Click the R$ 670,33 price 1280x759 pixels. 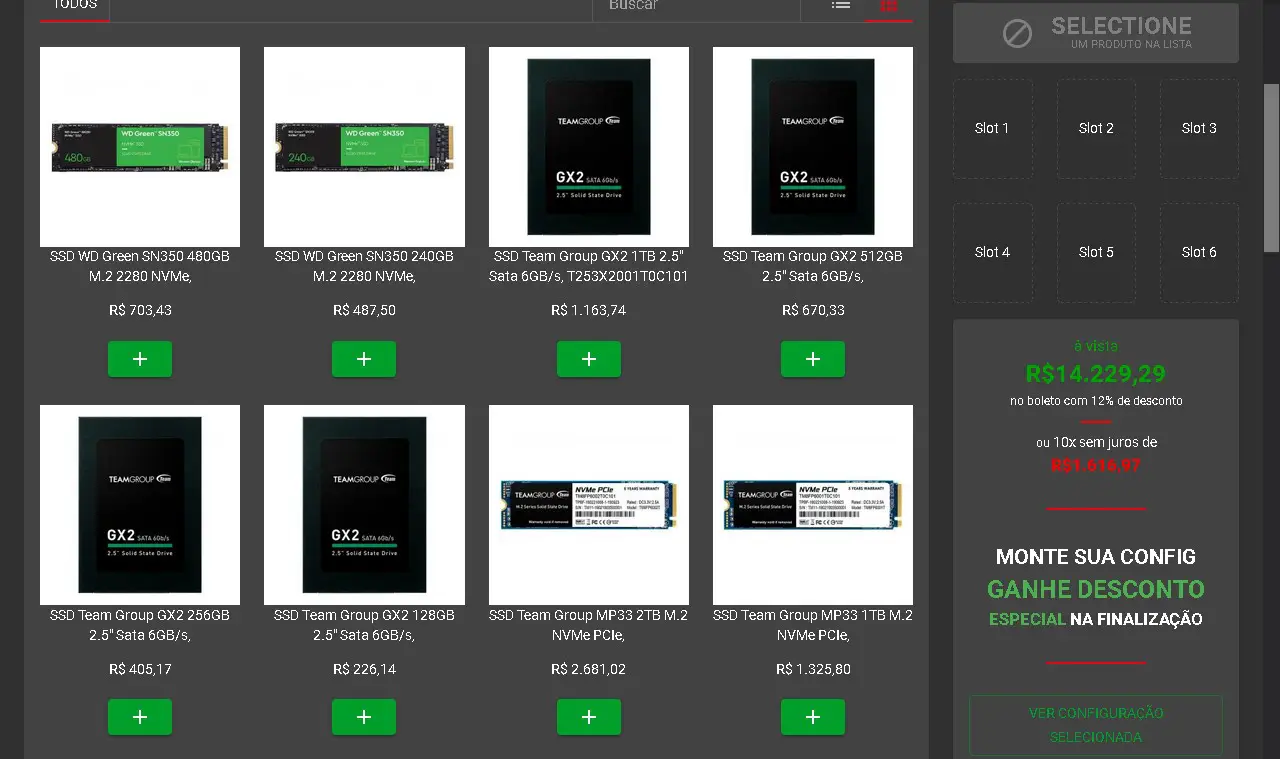[x=813, y=310]
